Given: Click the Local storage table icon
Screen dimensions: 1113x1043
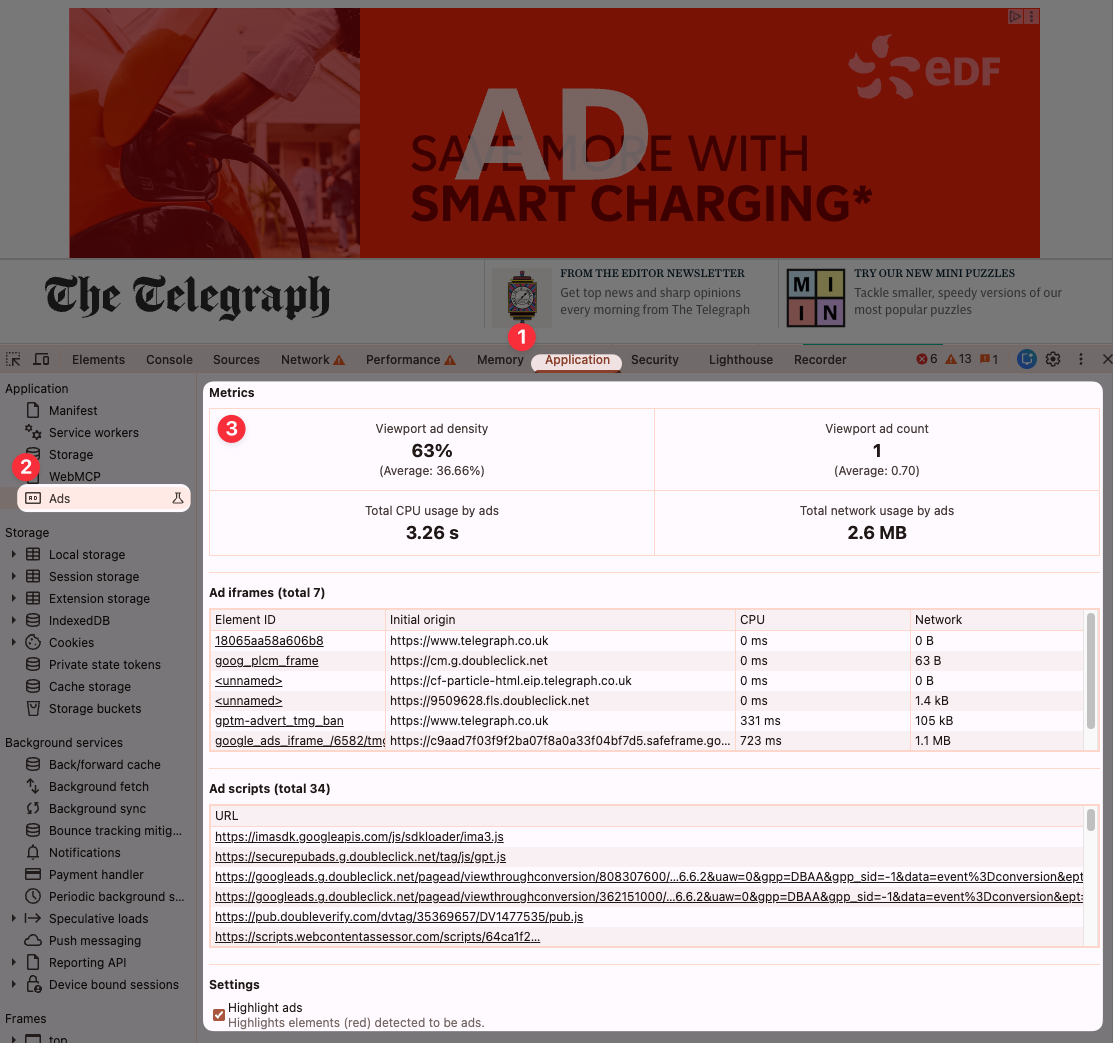Looking at the screenshot, I should click(33, 555).
